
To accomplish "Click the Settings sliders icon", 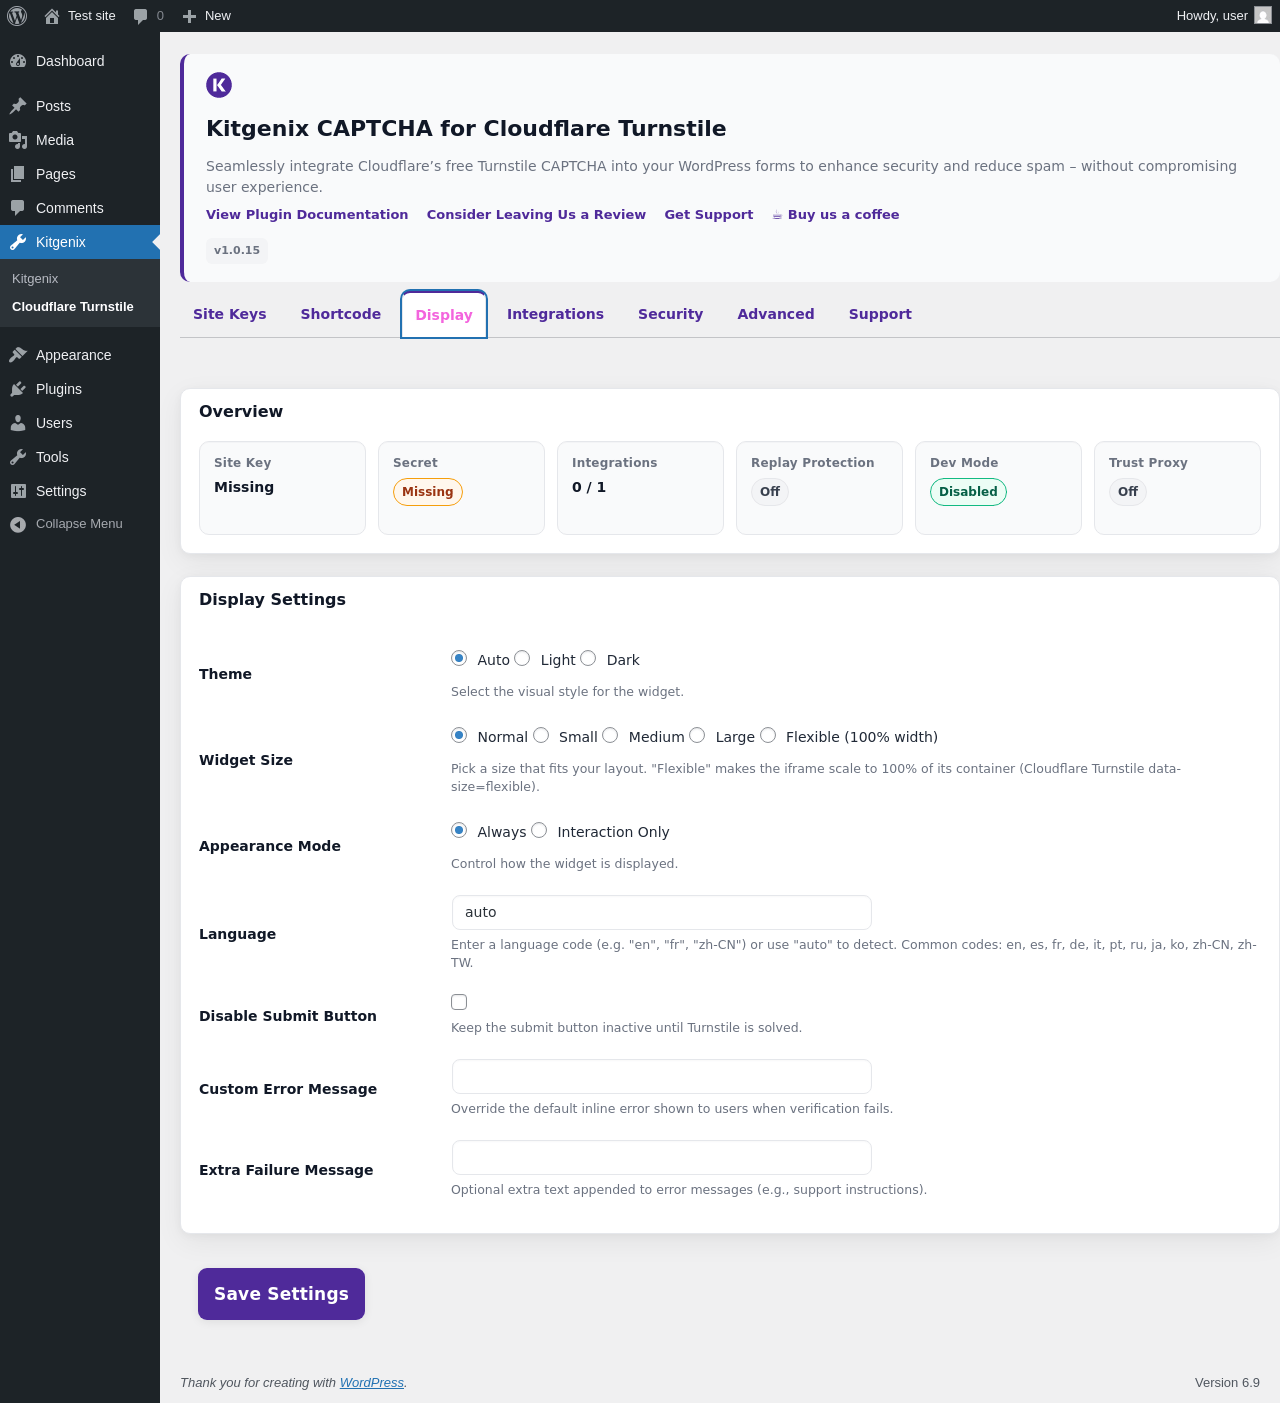I will pyautogui.click(x=18, y=491).
